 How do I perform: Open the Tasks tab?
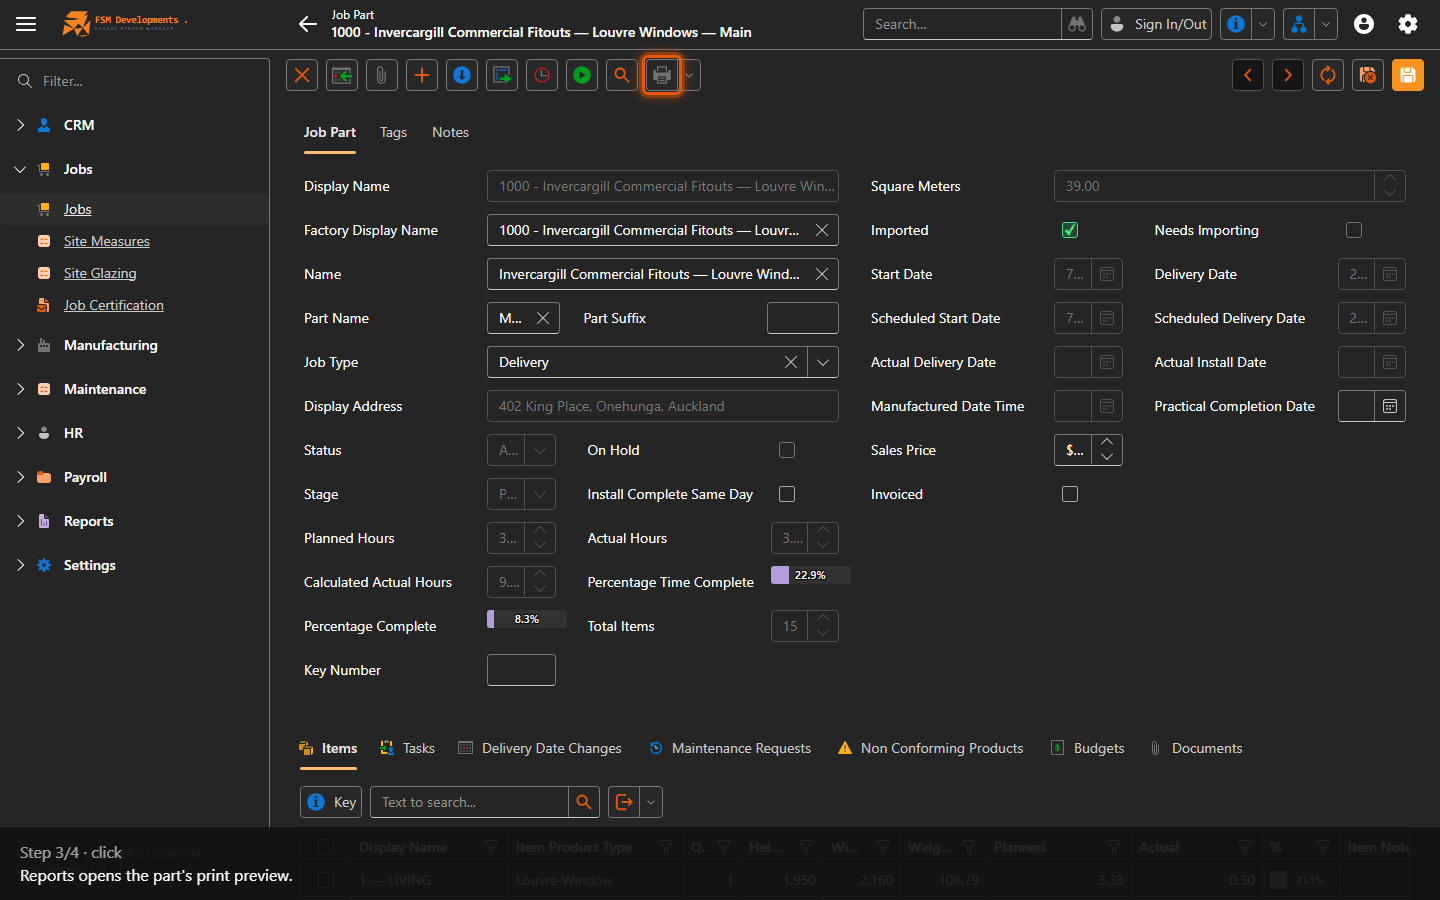click(x=407, y=748)
